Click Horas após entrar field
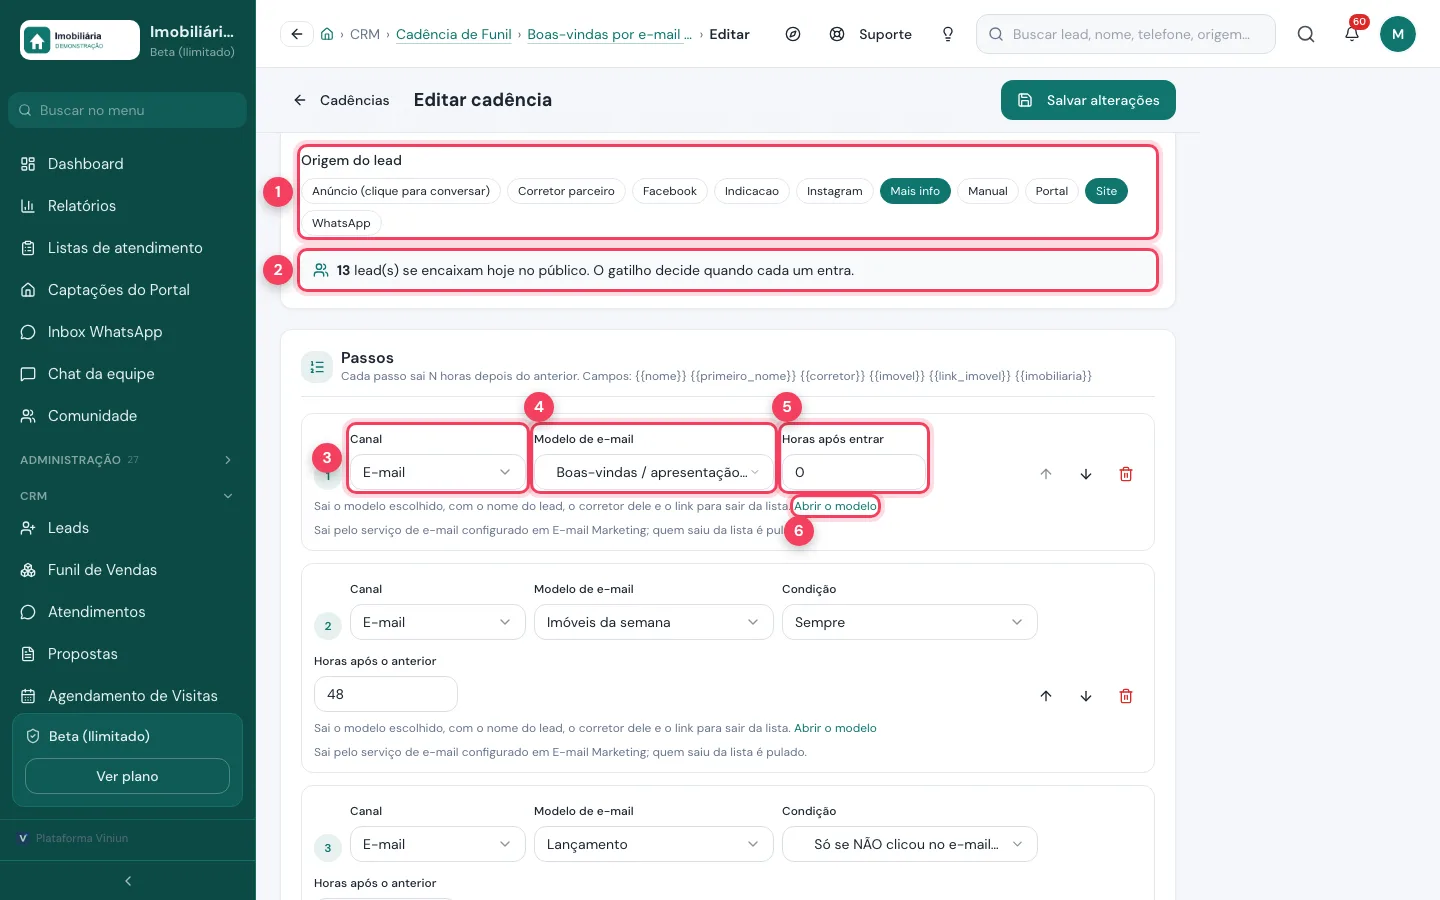 tap(854, 472)
